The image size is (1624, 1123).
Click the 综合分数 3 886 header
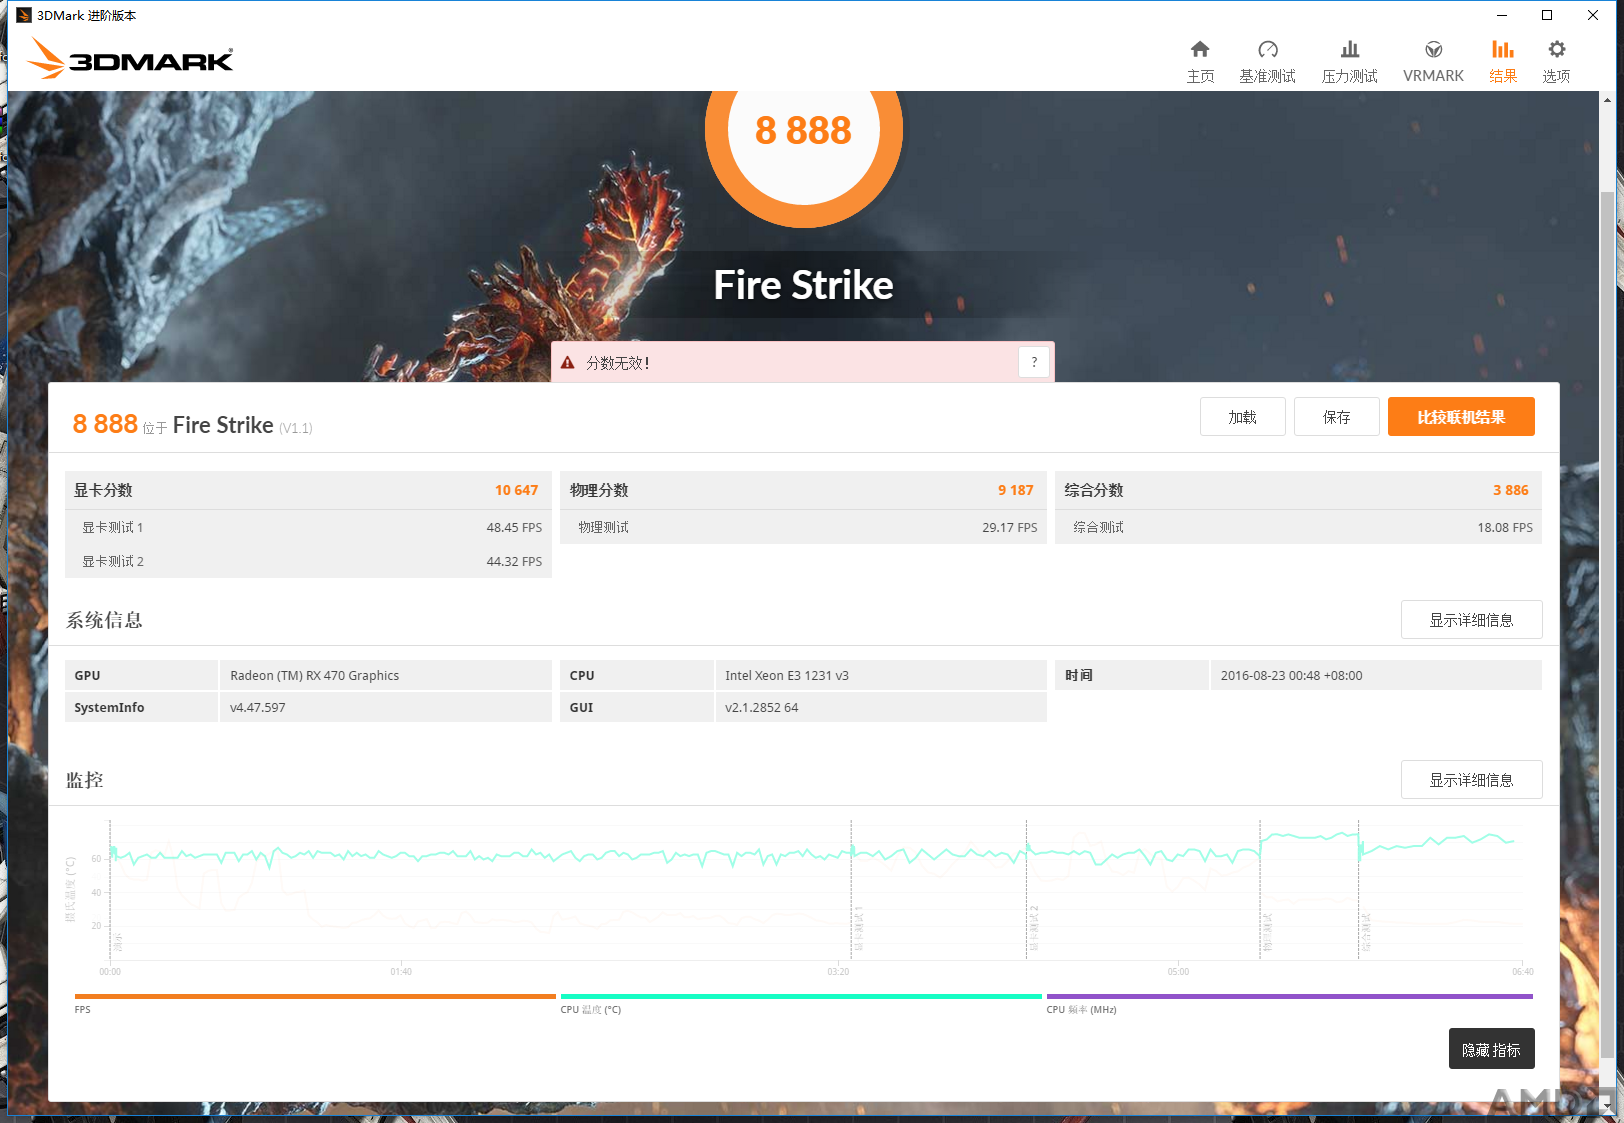(1298, 490)
